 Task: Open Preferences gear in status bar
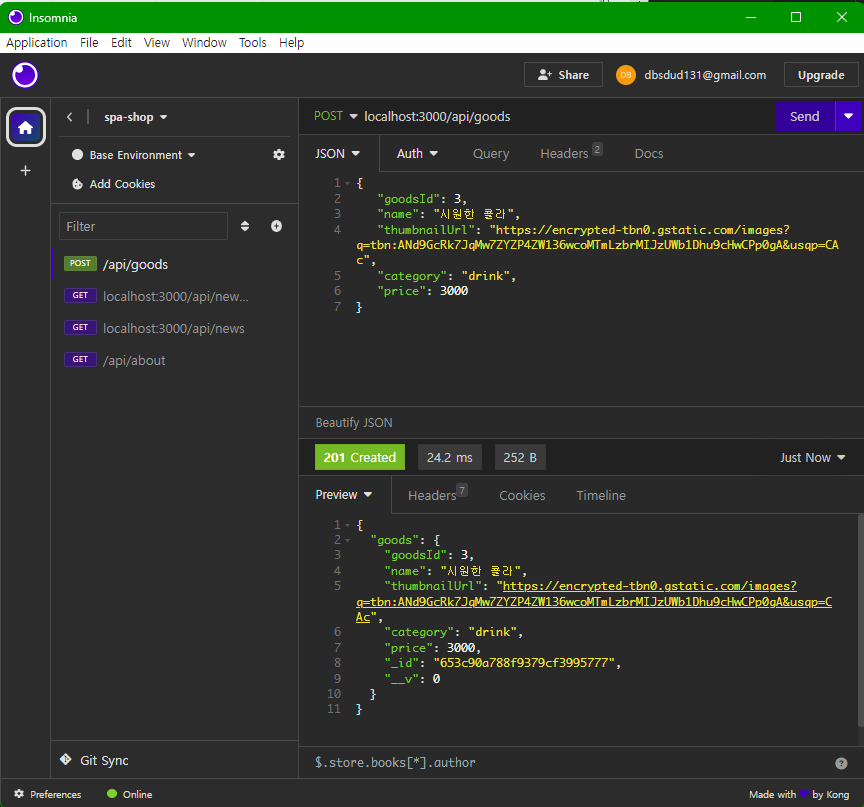(x=19, y=794)
